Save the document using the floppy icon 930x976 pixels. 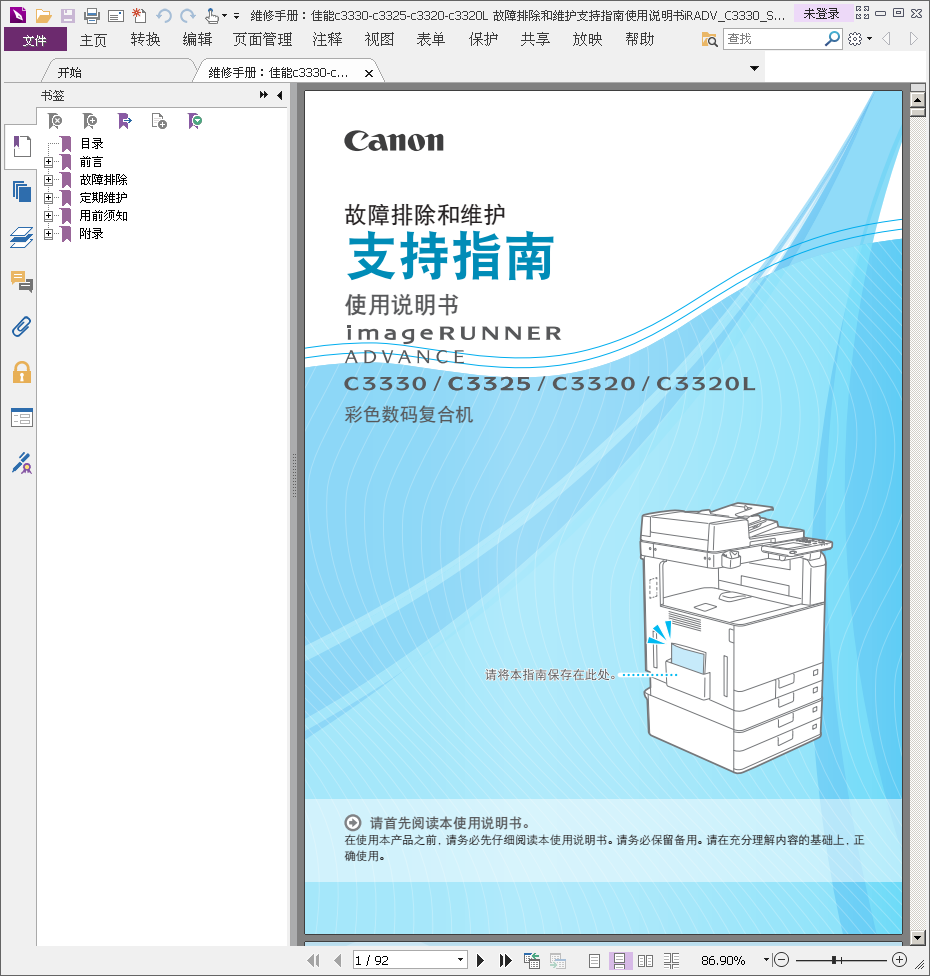click(67, 15)
